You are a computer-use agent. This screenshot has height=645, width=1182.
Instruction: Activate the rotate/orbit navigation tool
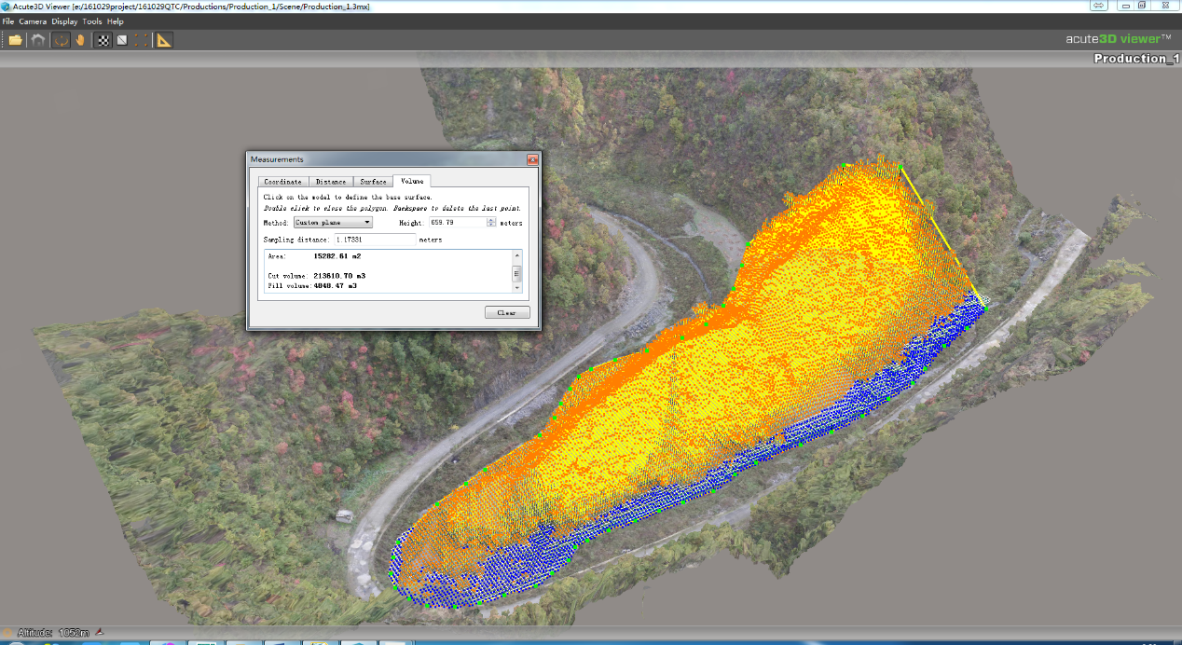tap(61, 40)
